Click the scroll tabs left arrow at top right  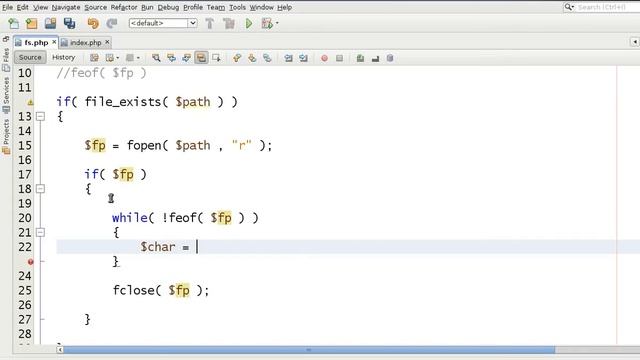635,42
